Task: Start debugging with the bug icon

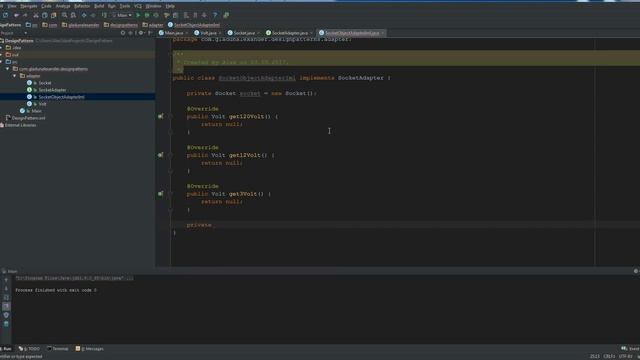Action: click(147, 15)
